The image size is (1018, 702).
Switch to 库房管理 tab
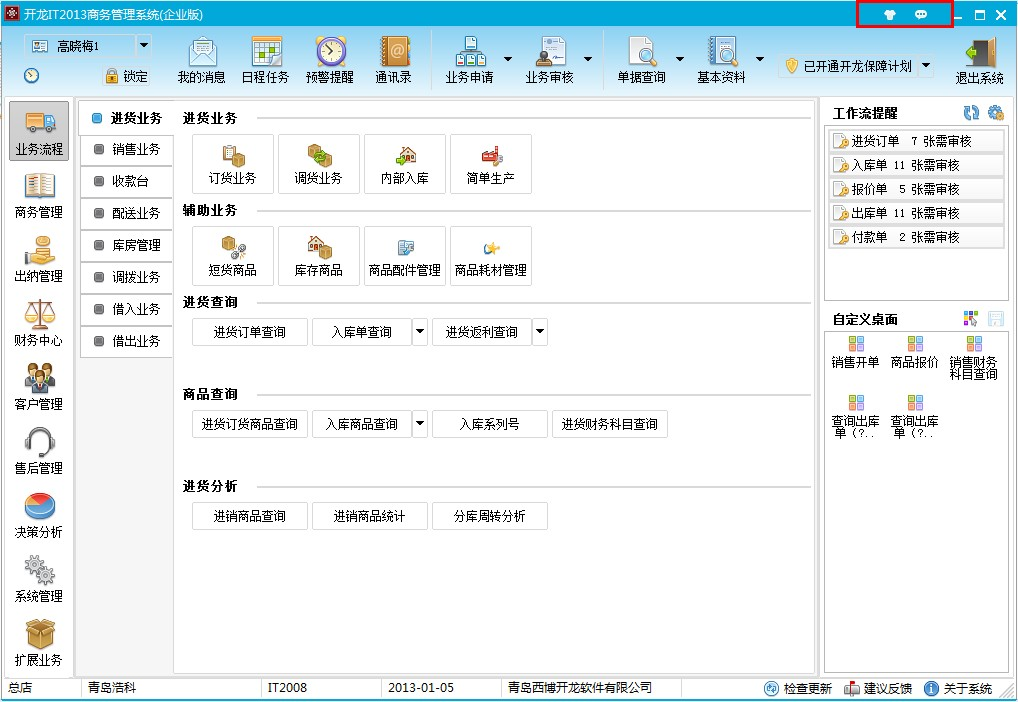point(127,245)
